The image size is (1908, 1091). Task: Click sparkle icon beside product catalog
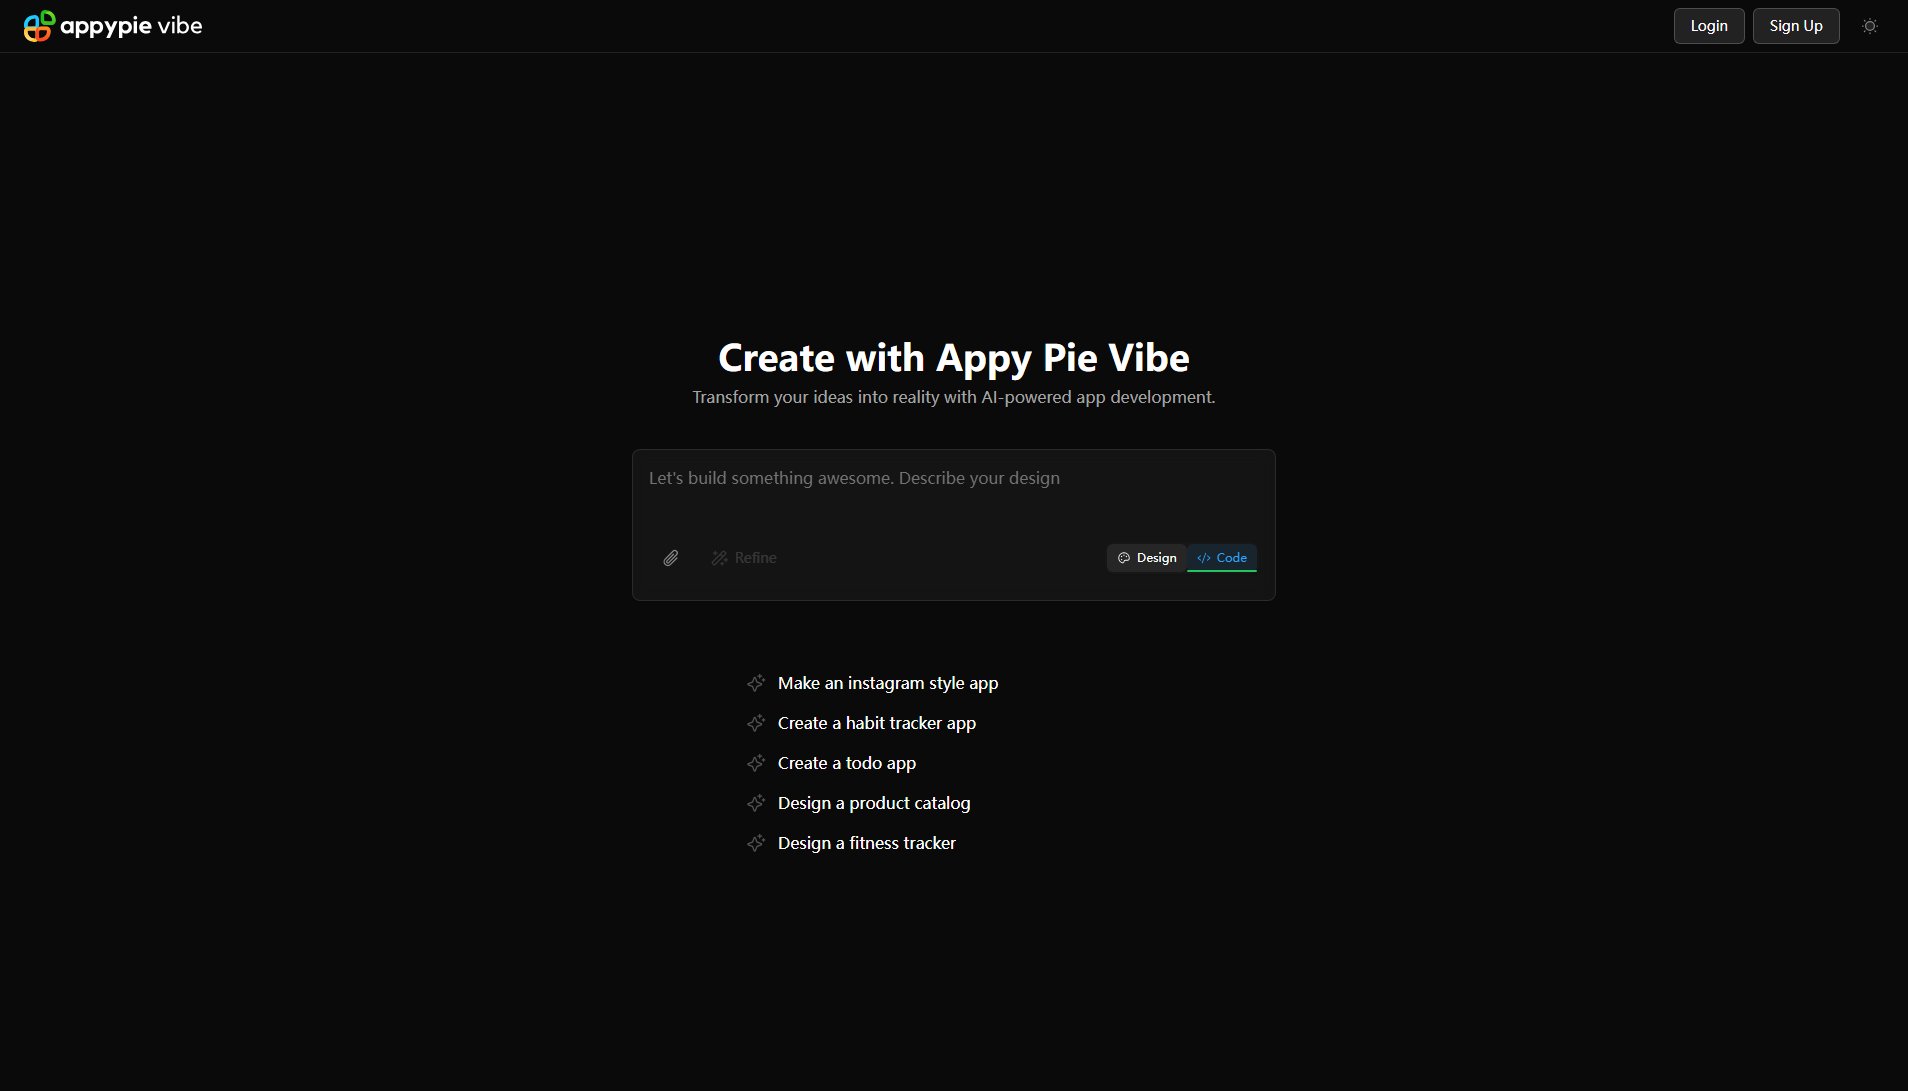point(756,803)
